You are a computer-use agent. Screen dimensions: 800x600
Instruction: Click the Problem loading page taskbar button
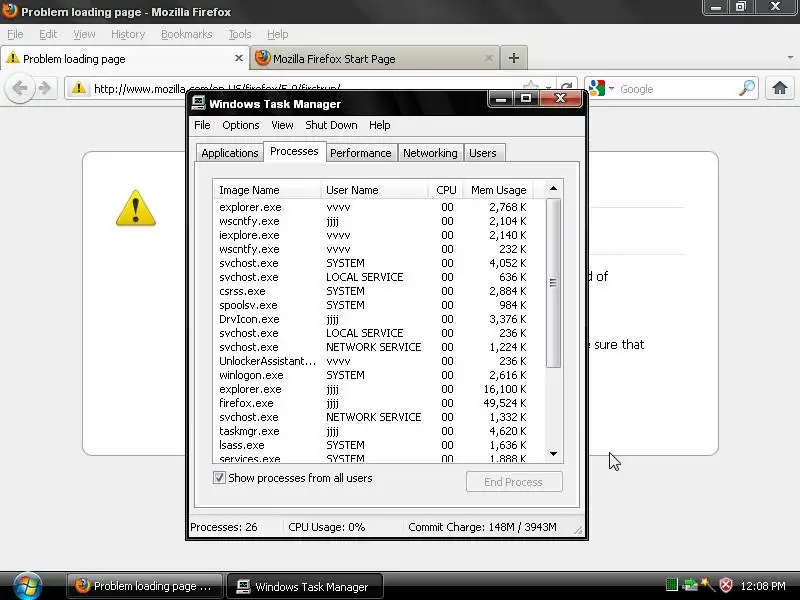[x=144, y=586]
